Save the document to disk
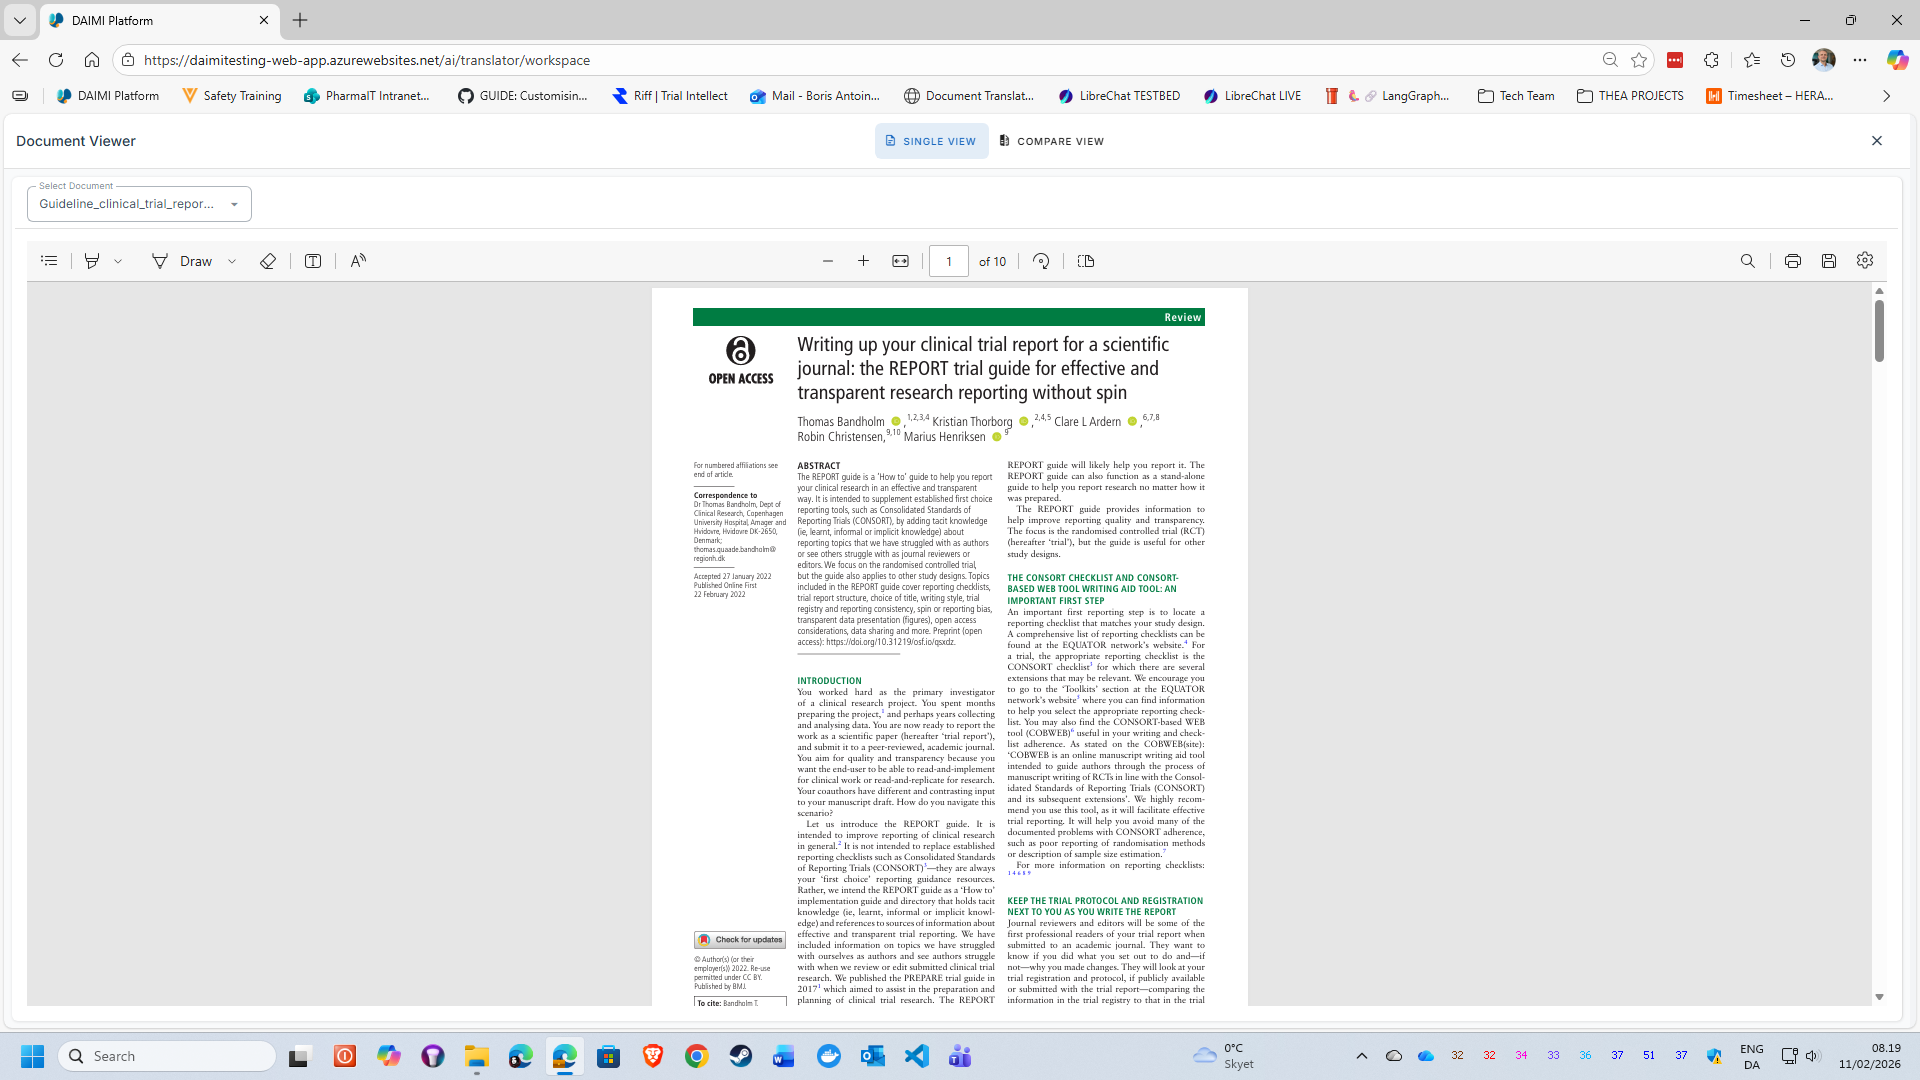This screenshot has height=1080, width=1920. pos(1828,261)
